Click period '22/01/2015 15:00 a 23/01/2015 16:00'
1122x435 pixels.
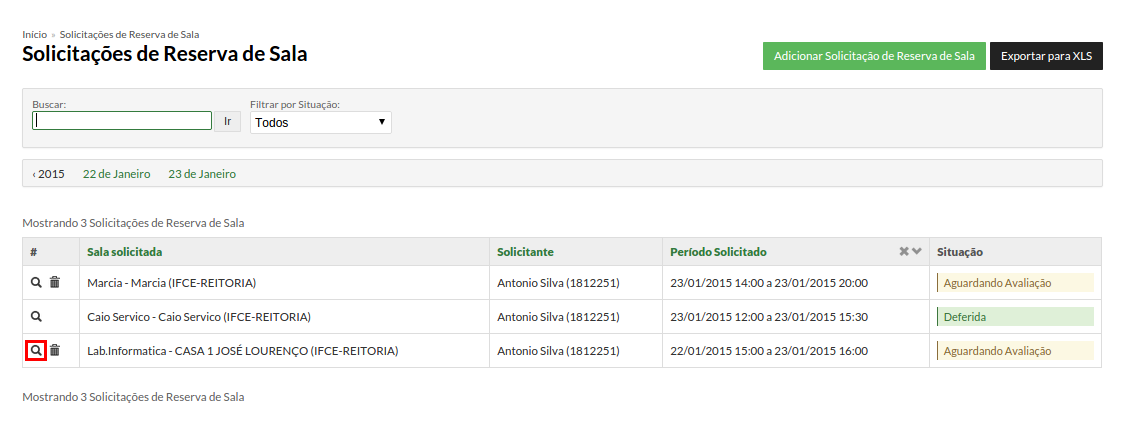769,351
